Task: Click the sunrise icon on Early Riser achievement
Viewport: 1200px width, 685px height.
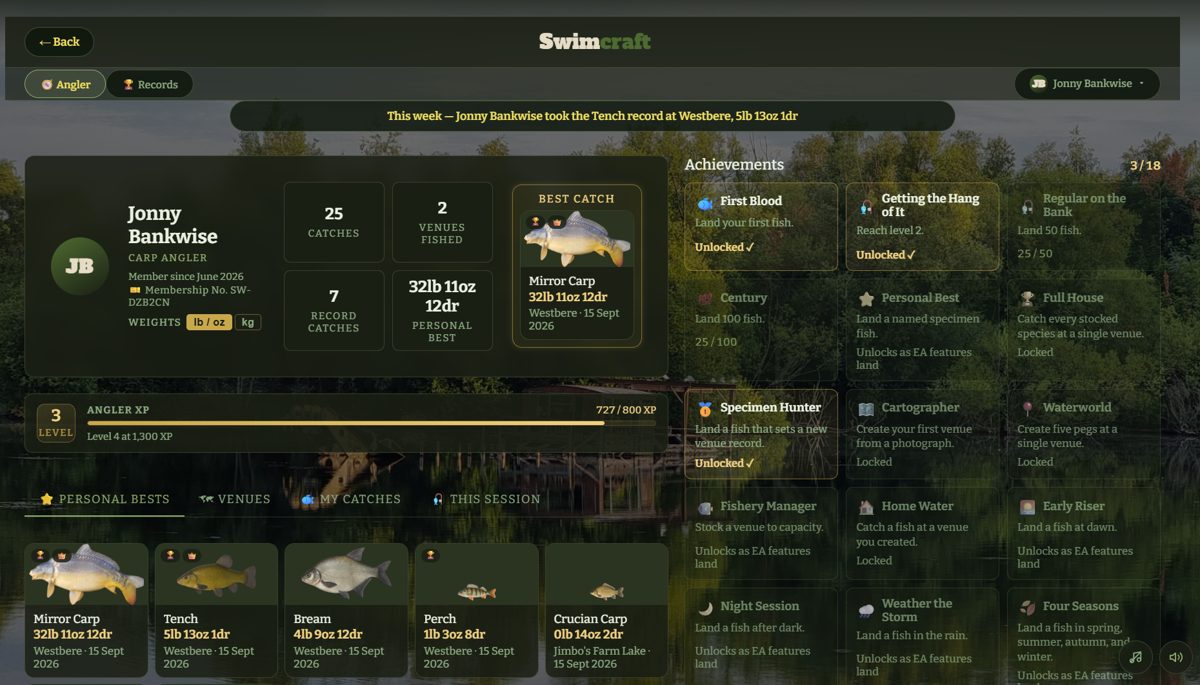Action: pyautogui.click(x=1027, y=507)
